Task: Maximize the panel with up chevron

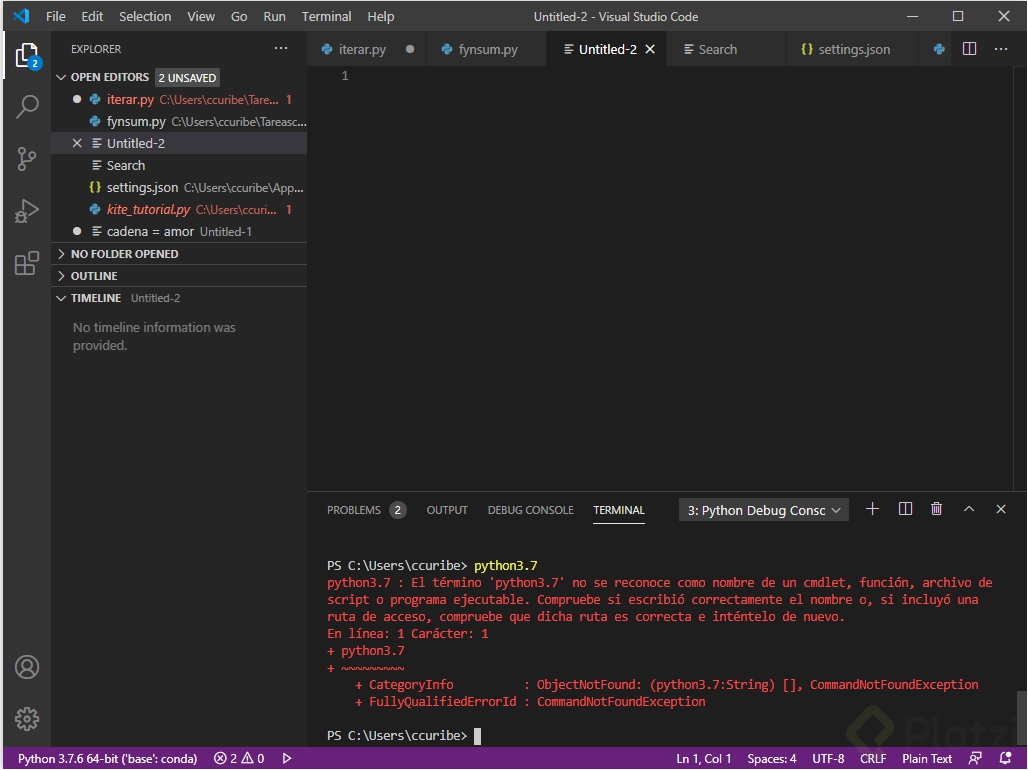Action: click(968, 509)
